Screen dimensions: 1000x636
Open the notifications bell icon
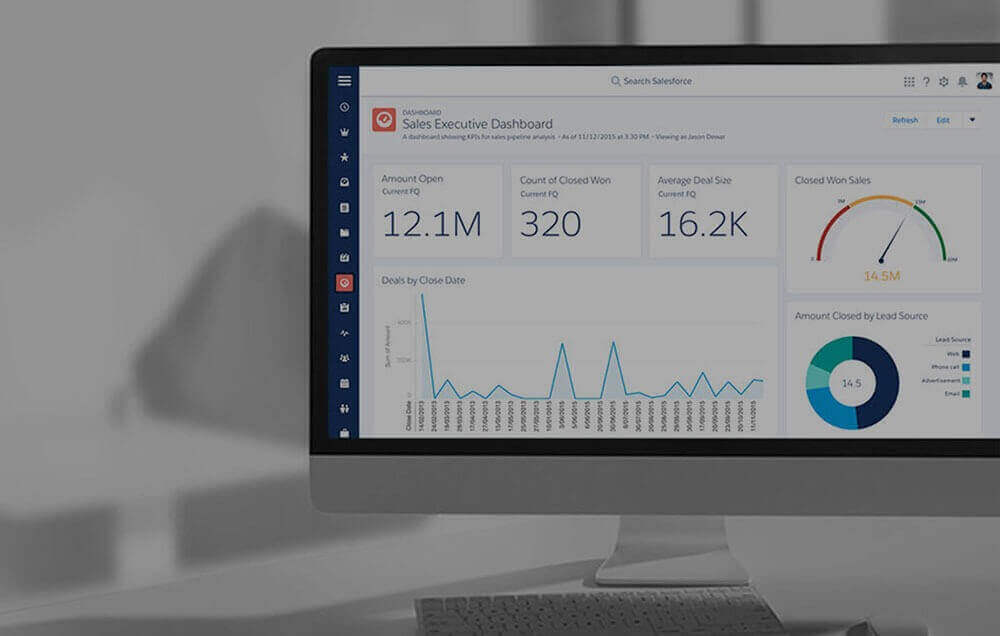pyautogui.click(x=962, y=82)
